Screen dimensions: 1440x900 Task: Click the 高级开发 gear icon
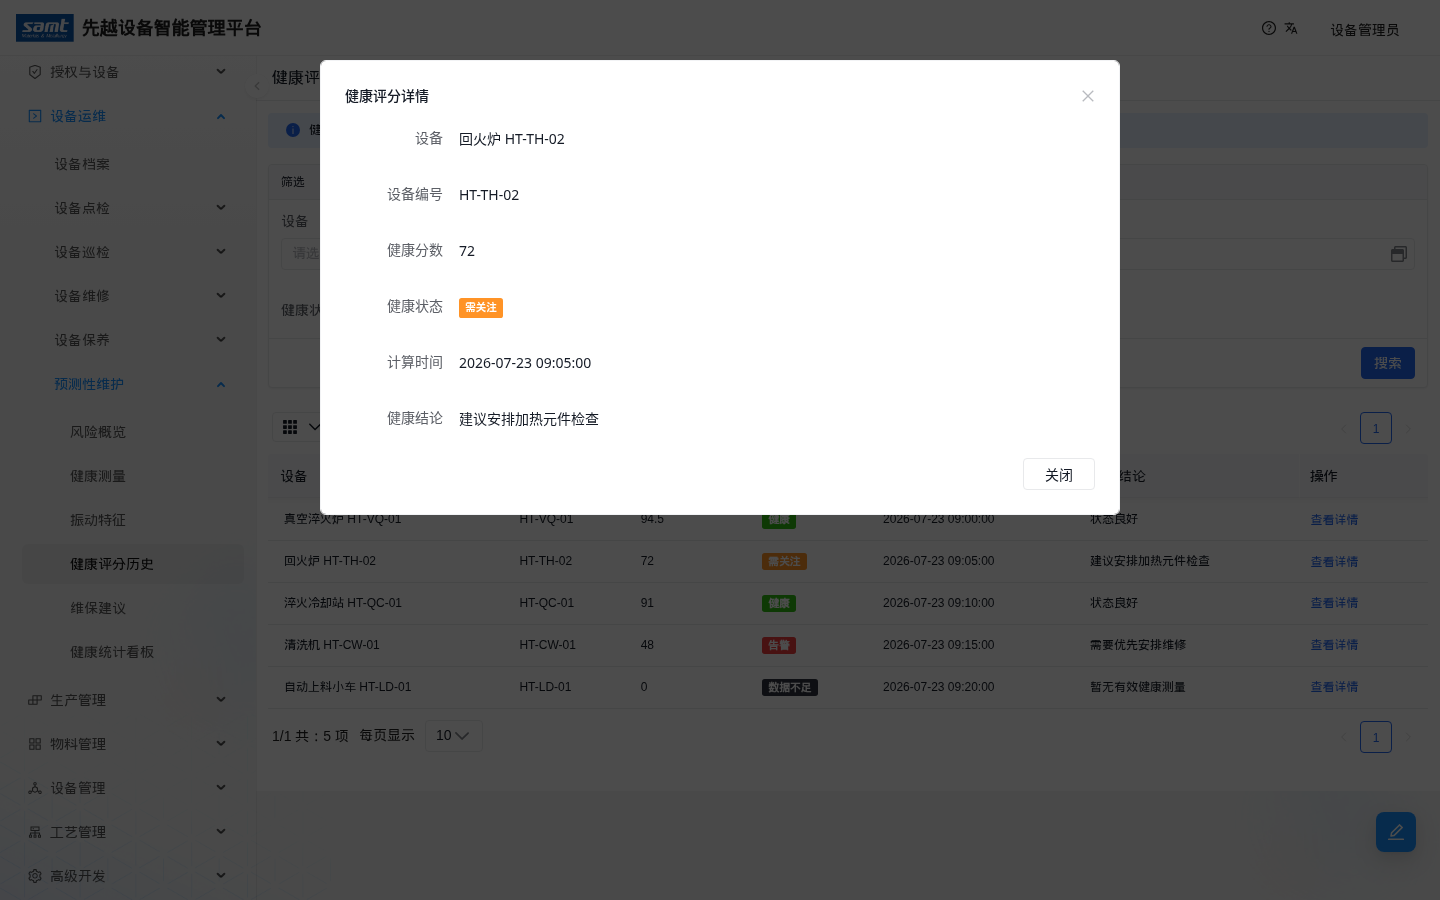(x=35, y=876)
